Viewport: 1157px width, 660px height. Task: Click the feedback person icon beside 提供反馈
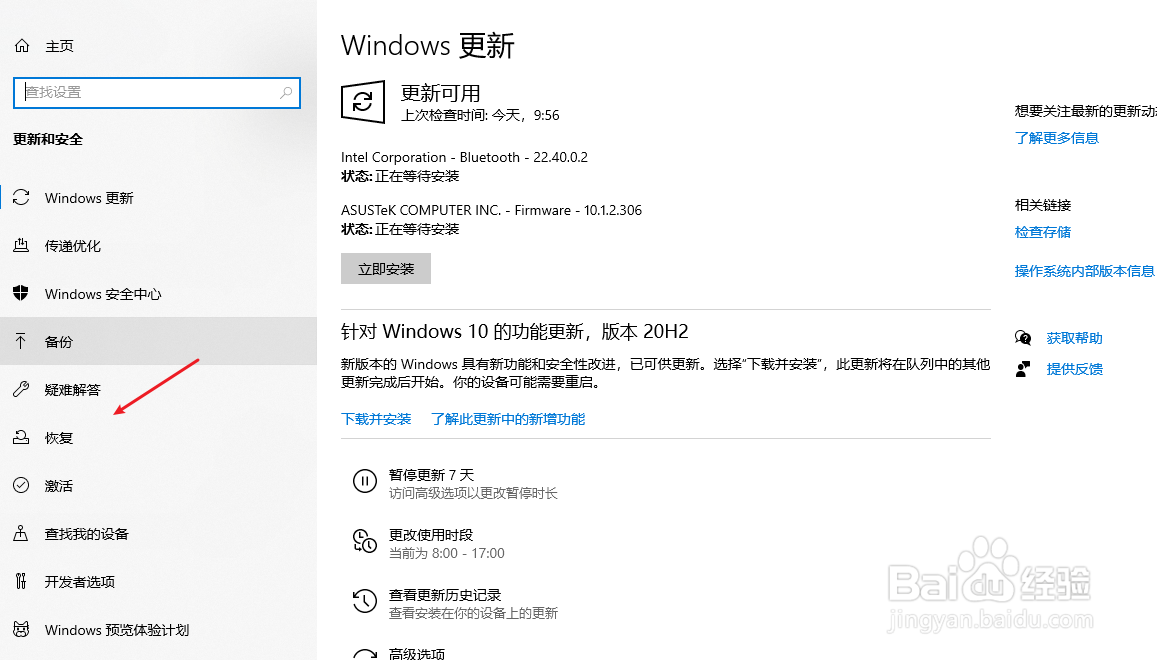1023,369
